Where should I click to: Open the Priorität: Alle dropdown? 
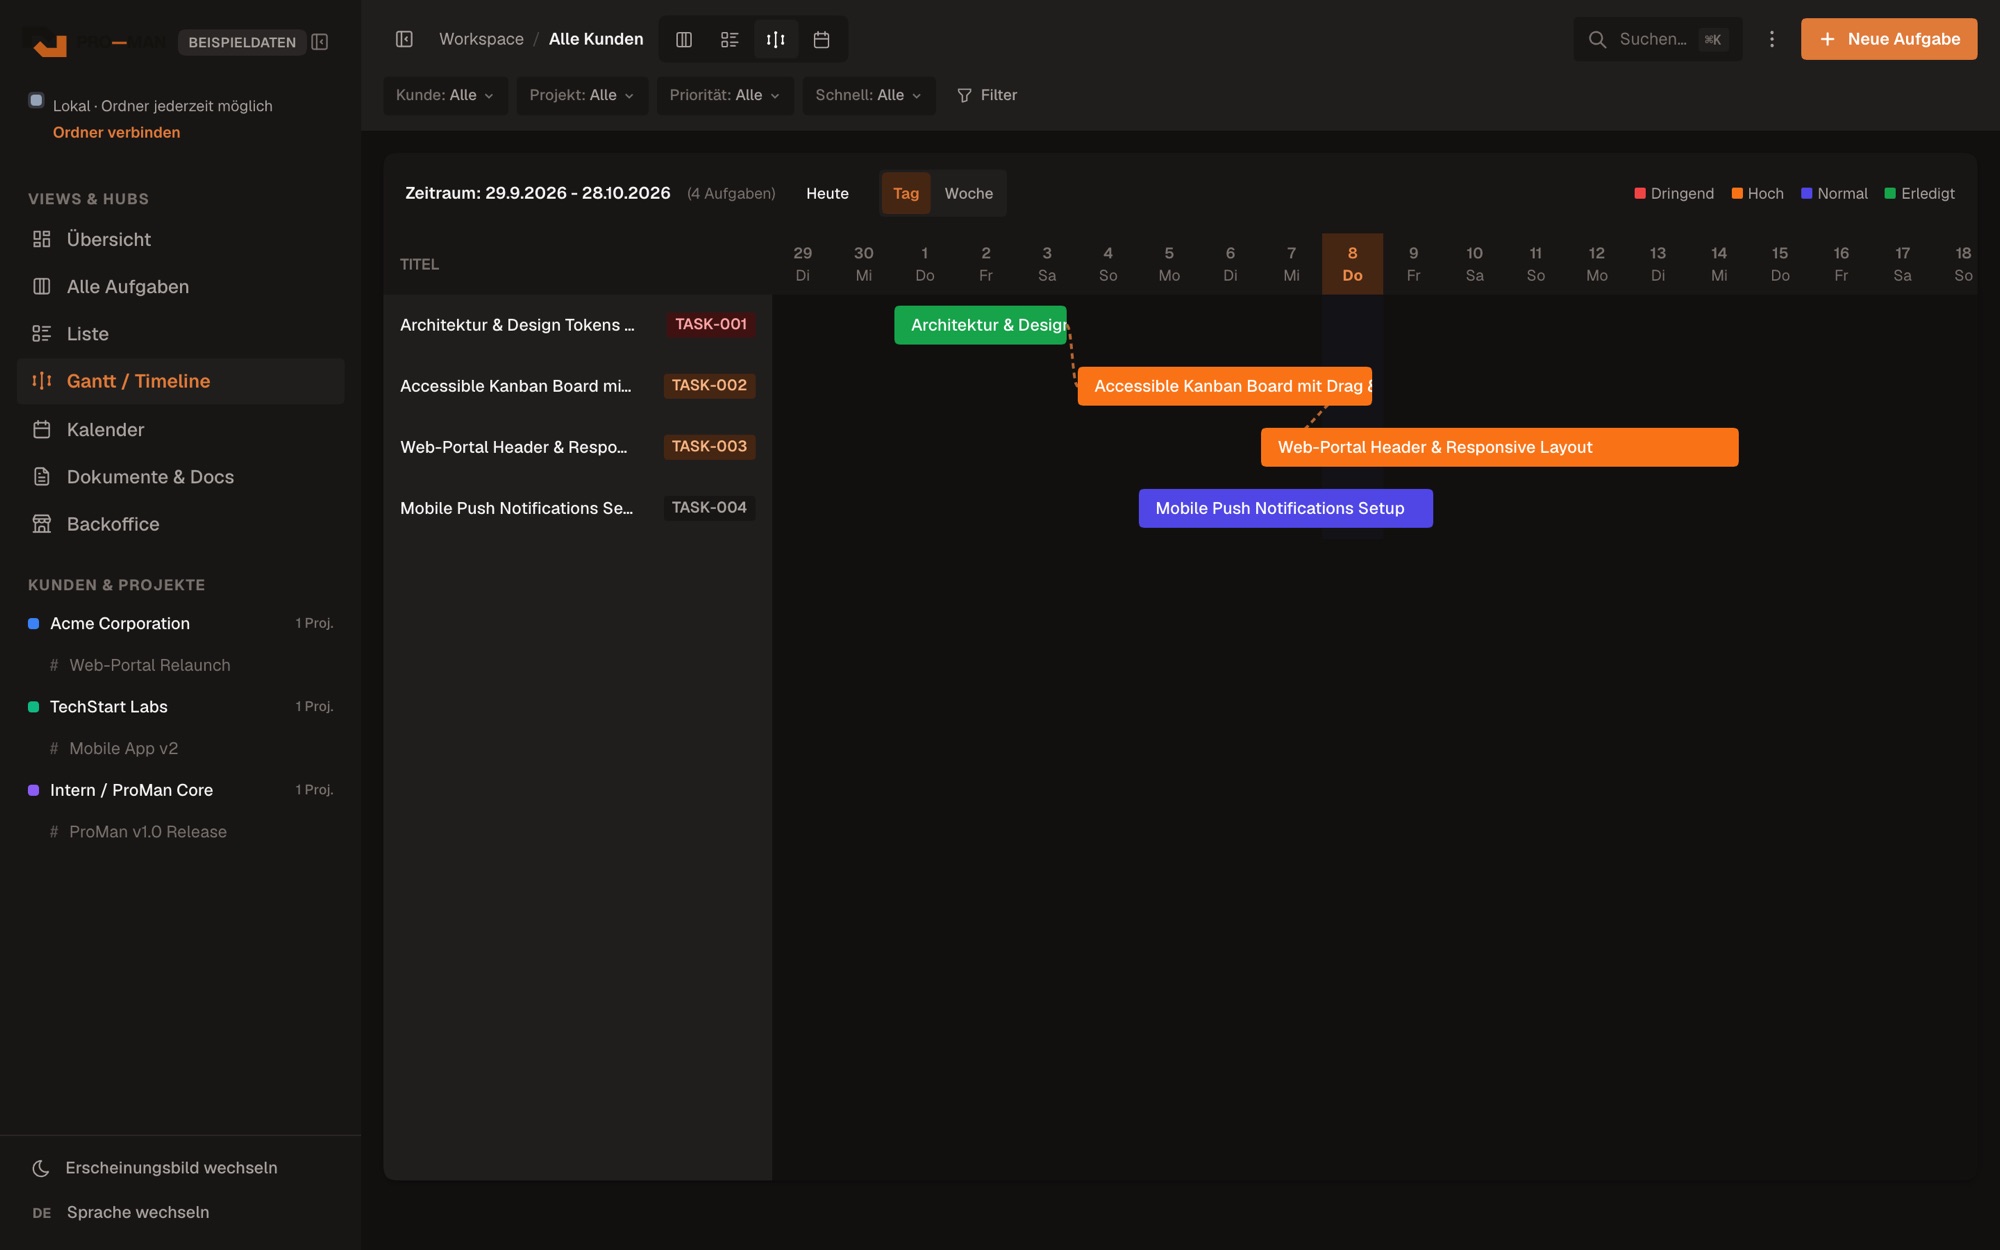[x=725, y=96]
